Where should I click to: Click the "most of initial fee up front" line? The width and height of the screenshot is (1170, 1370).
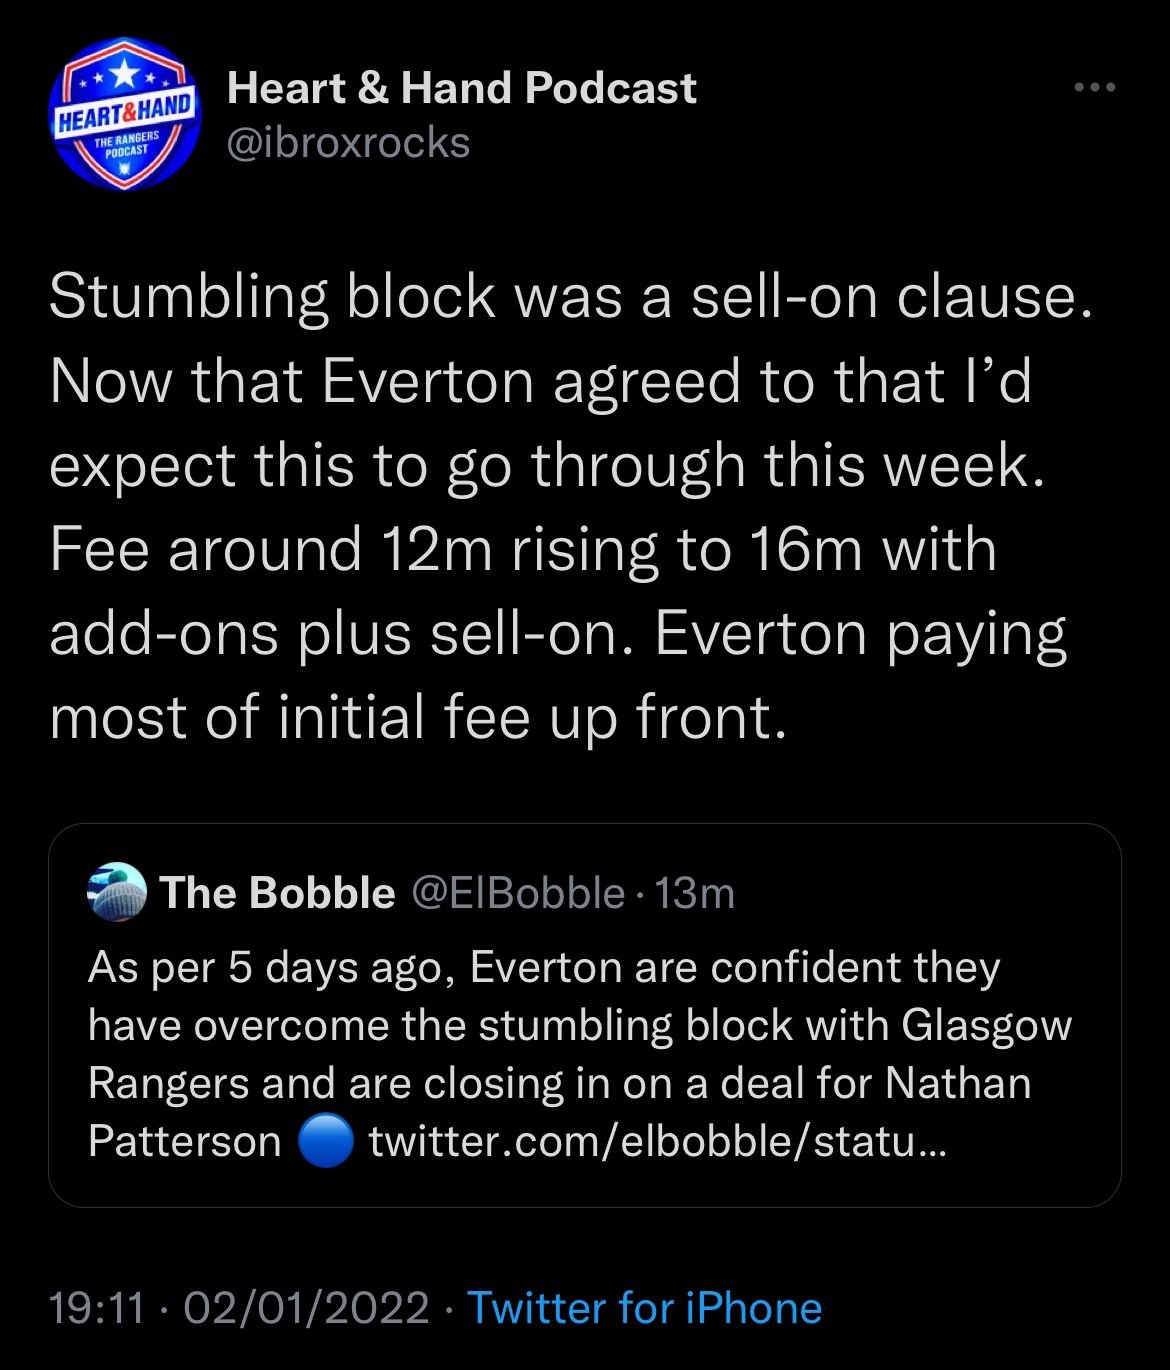(418, 717)
